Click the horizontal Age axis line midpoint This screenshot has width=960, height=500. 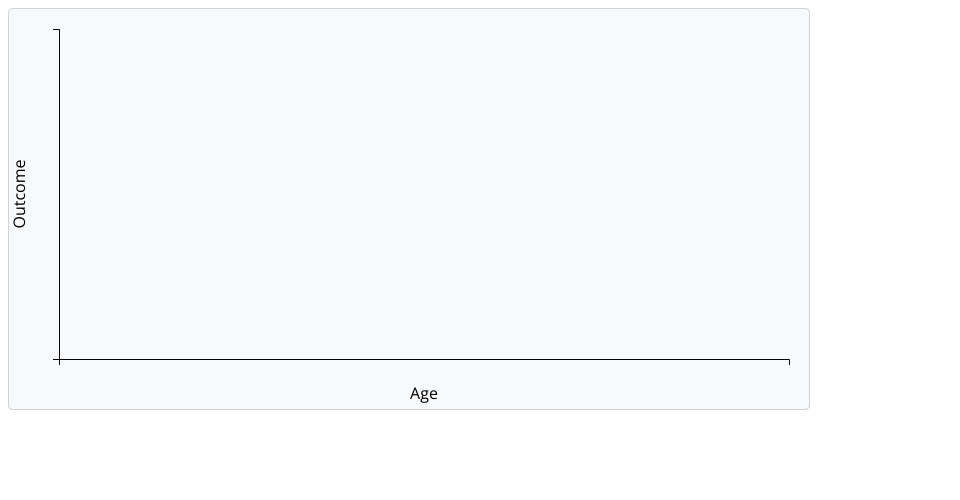[x=424, y=359]
